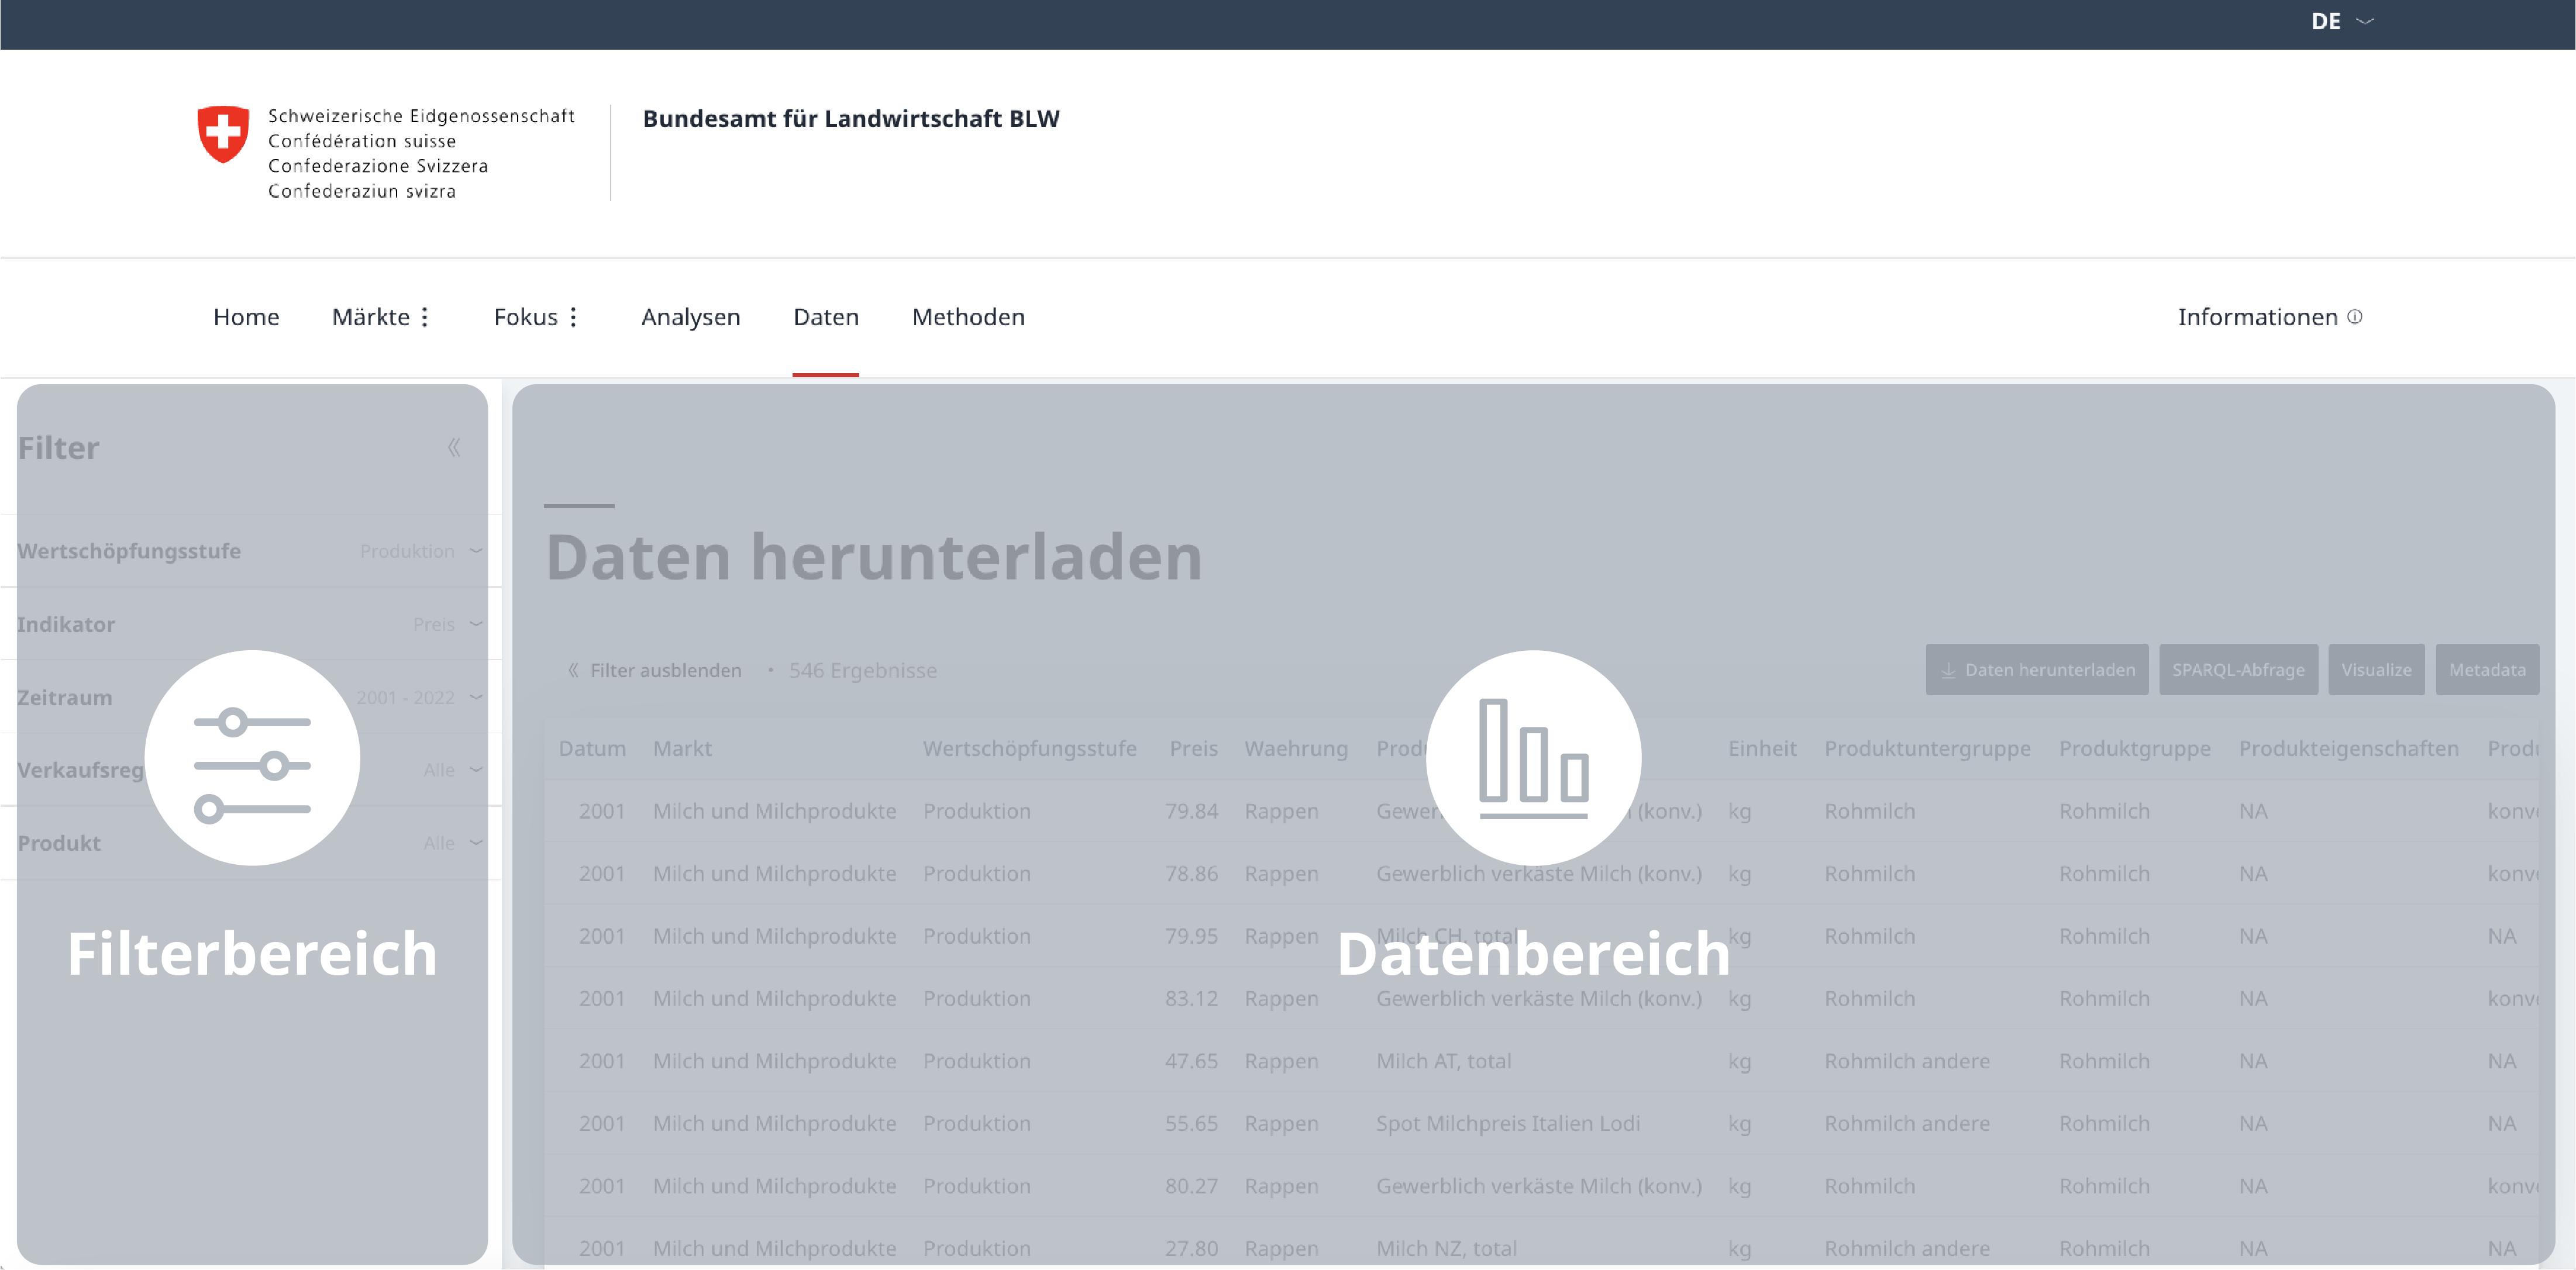Open the Märkte menu
The height and width of the screenshot is (1270, 2576).
coord(371,317)
